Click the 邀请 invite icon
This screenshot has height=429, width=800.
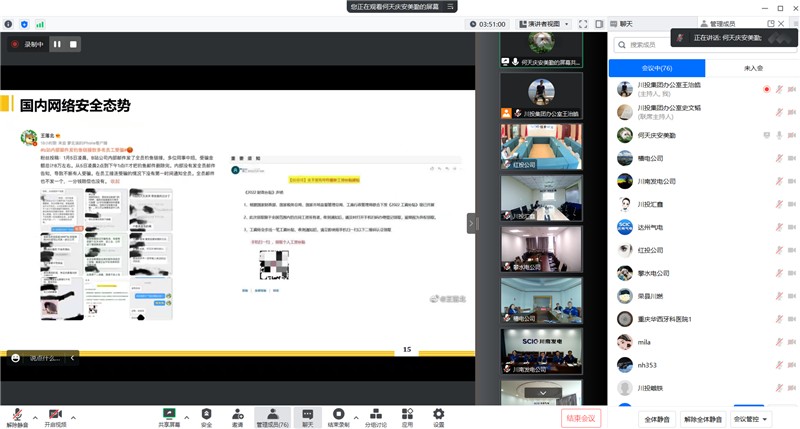[x=238, y=413]
